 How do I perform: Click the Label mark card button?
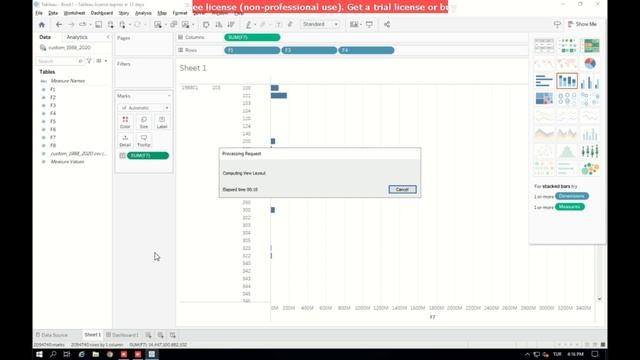tap(162, 122)
